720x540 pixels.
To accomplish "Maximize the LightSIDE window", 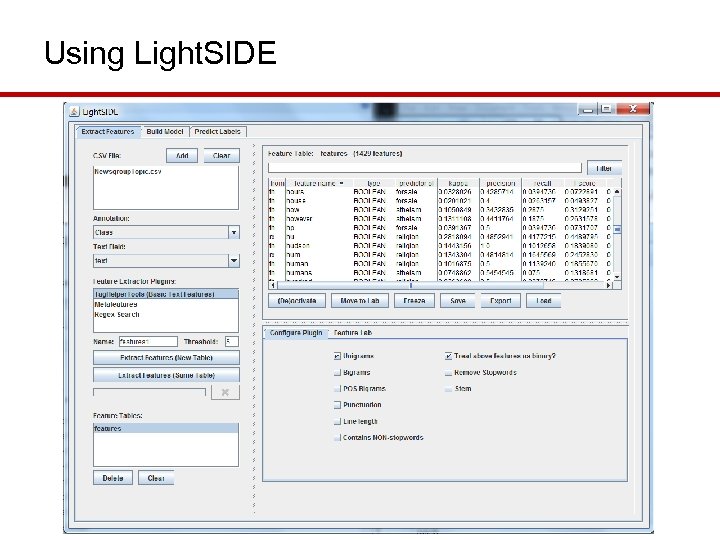I will (606, 109).
